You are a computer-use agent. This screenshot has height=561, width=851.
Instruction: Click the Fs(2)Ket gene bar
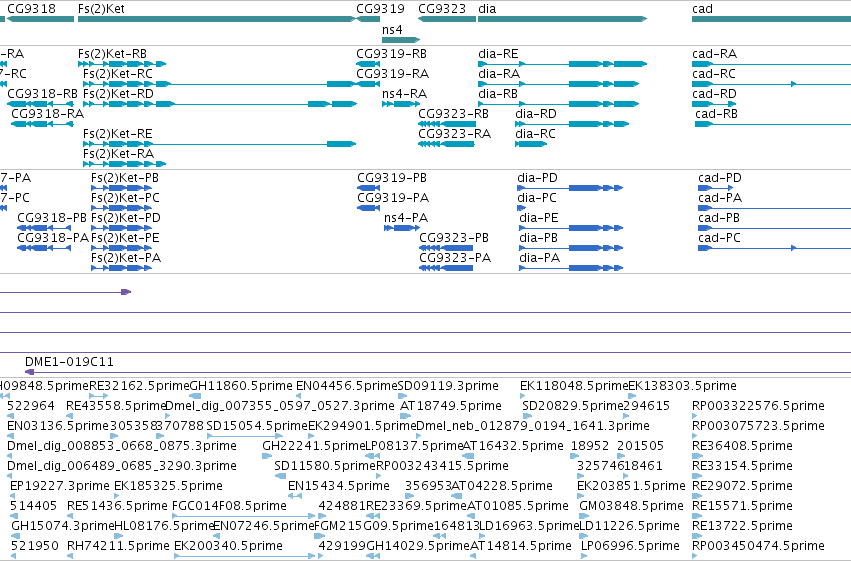(x=217, y=19)
